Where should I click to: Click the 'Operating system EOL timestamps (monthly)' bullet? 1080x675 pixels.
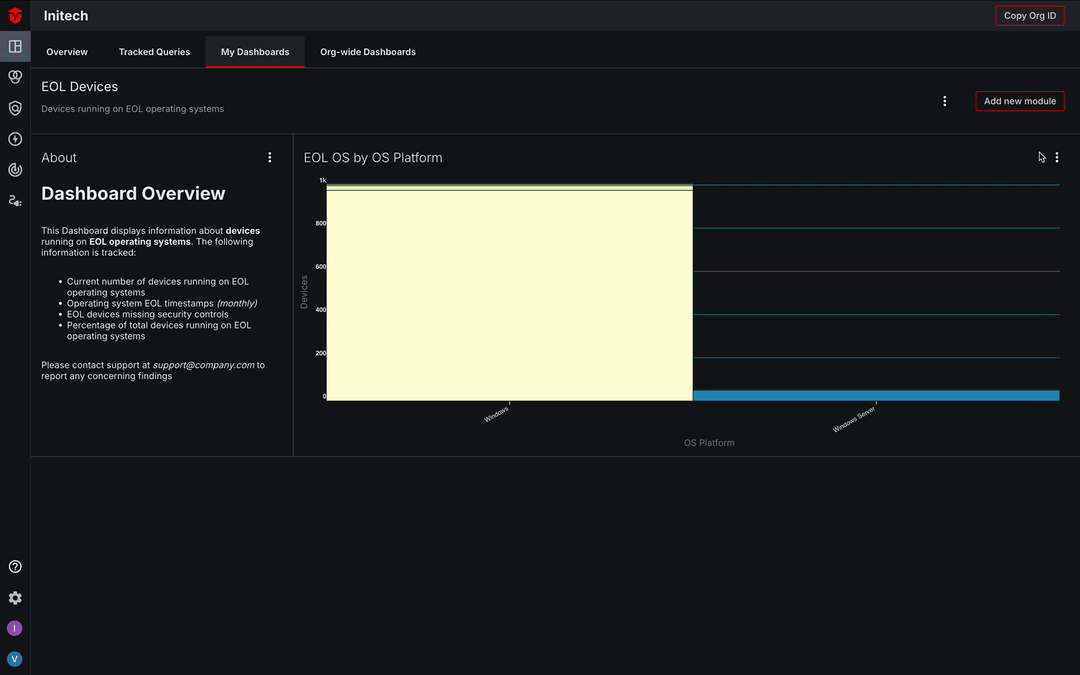162,303
